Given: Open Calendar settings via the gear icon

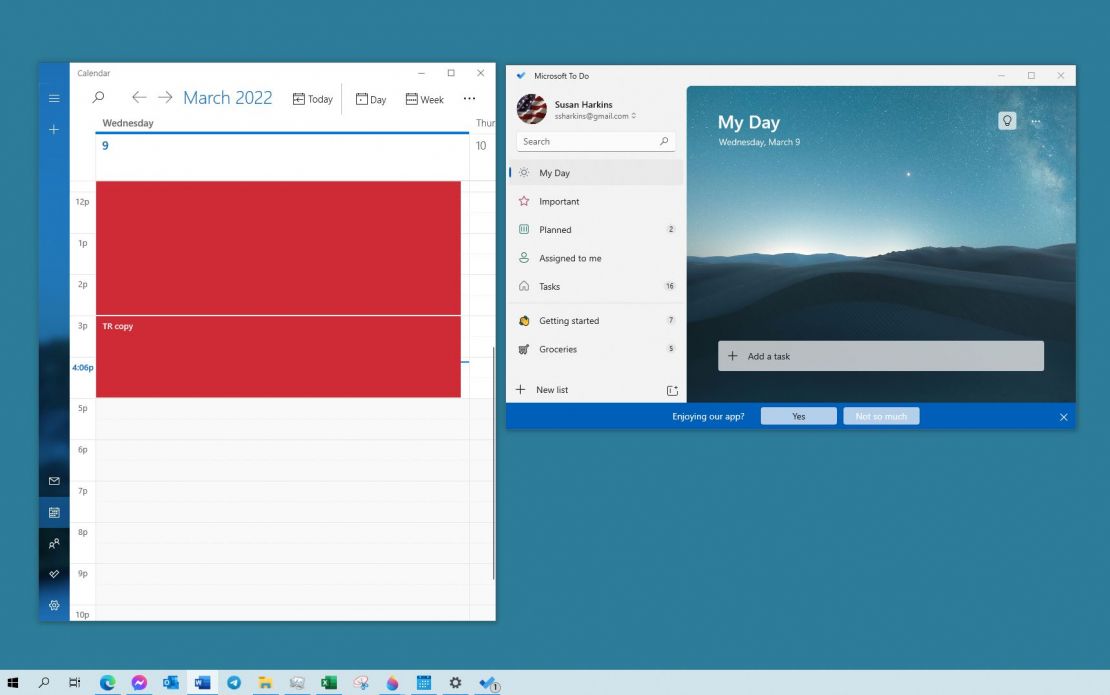Looking at the screenshot, I should [x=54, y=605].
